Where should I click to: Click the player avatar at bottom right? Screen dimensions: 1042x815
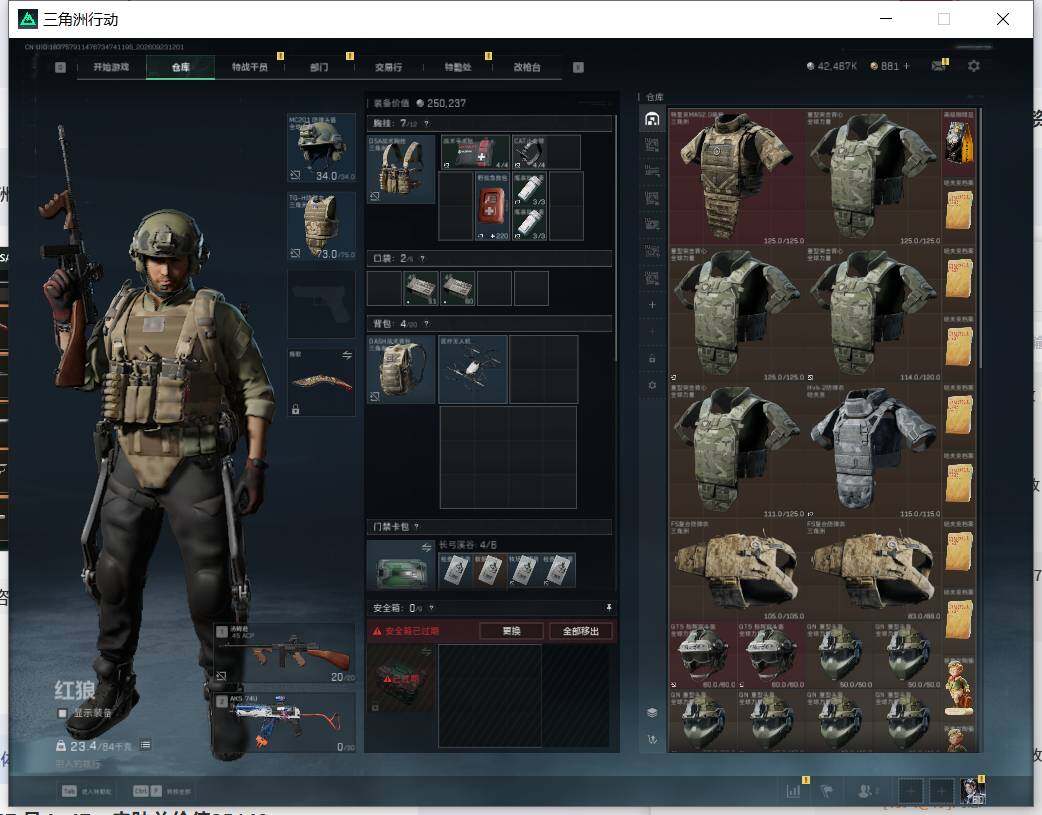click(x=972, y=790)
